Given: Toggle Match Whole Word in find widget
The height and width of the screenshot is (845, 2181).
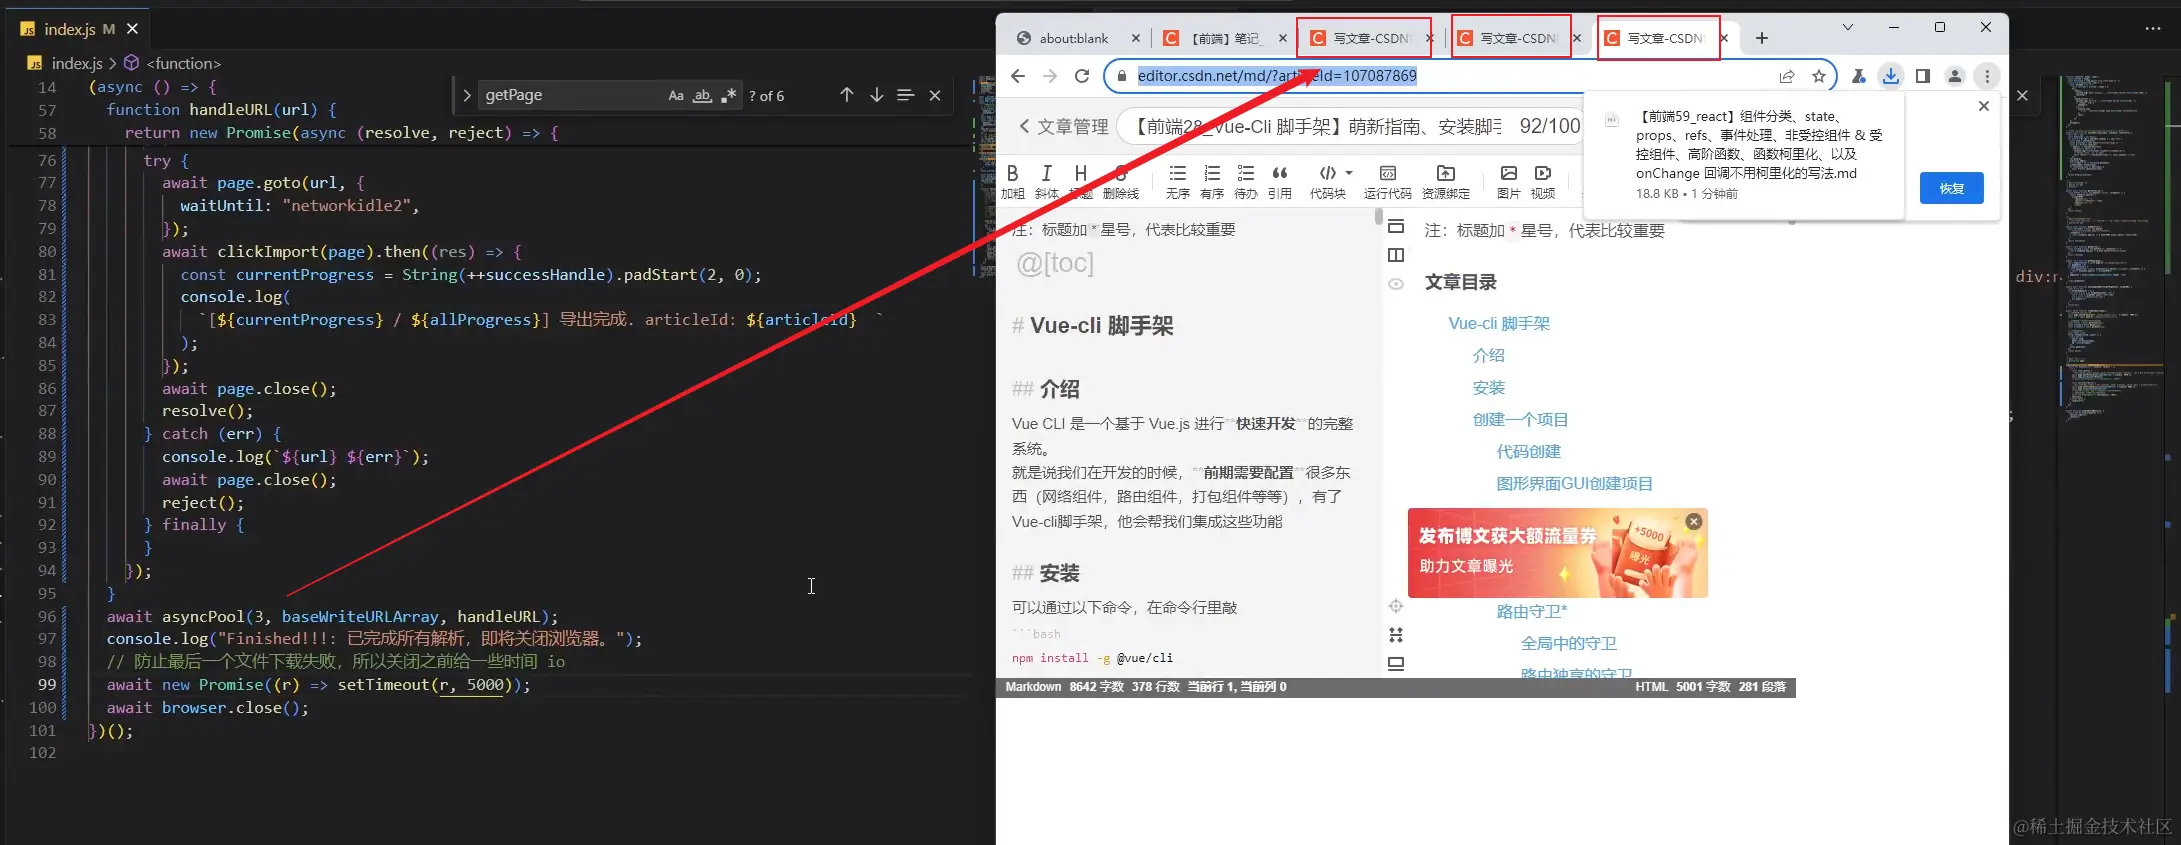Looking at the screenshot, I should click(x=703, y=95).
